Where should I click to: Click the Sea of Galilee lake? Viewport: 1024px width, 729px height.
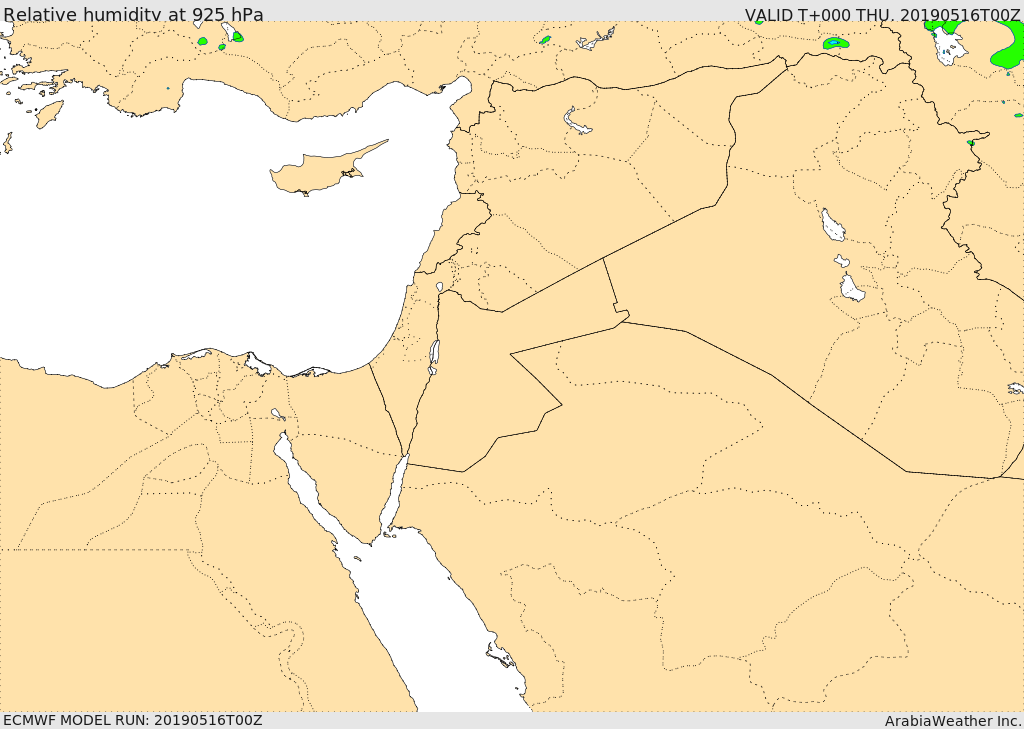[440, 286]
